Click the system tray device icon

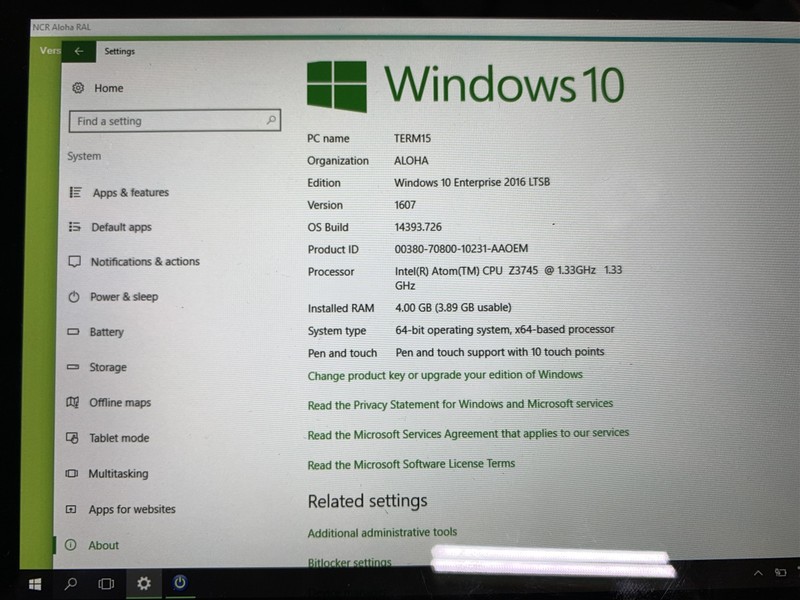(x=780, y=572)
